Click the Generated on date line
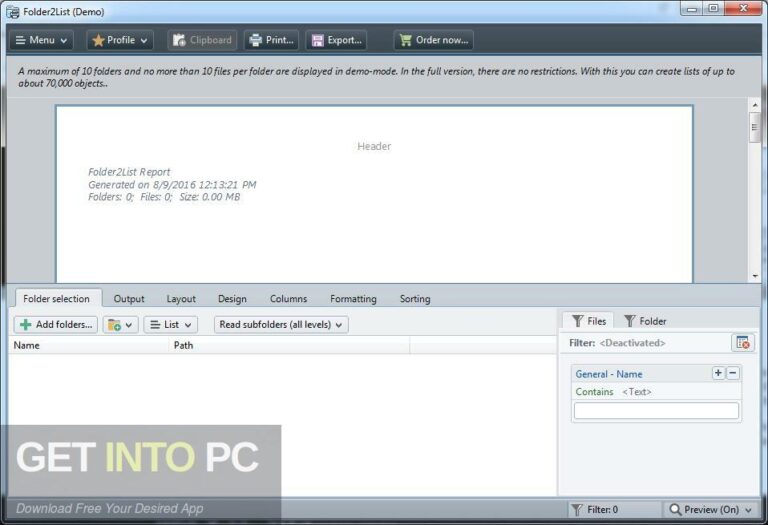This screenshot has height=525, width=768. coord(172,185)
